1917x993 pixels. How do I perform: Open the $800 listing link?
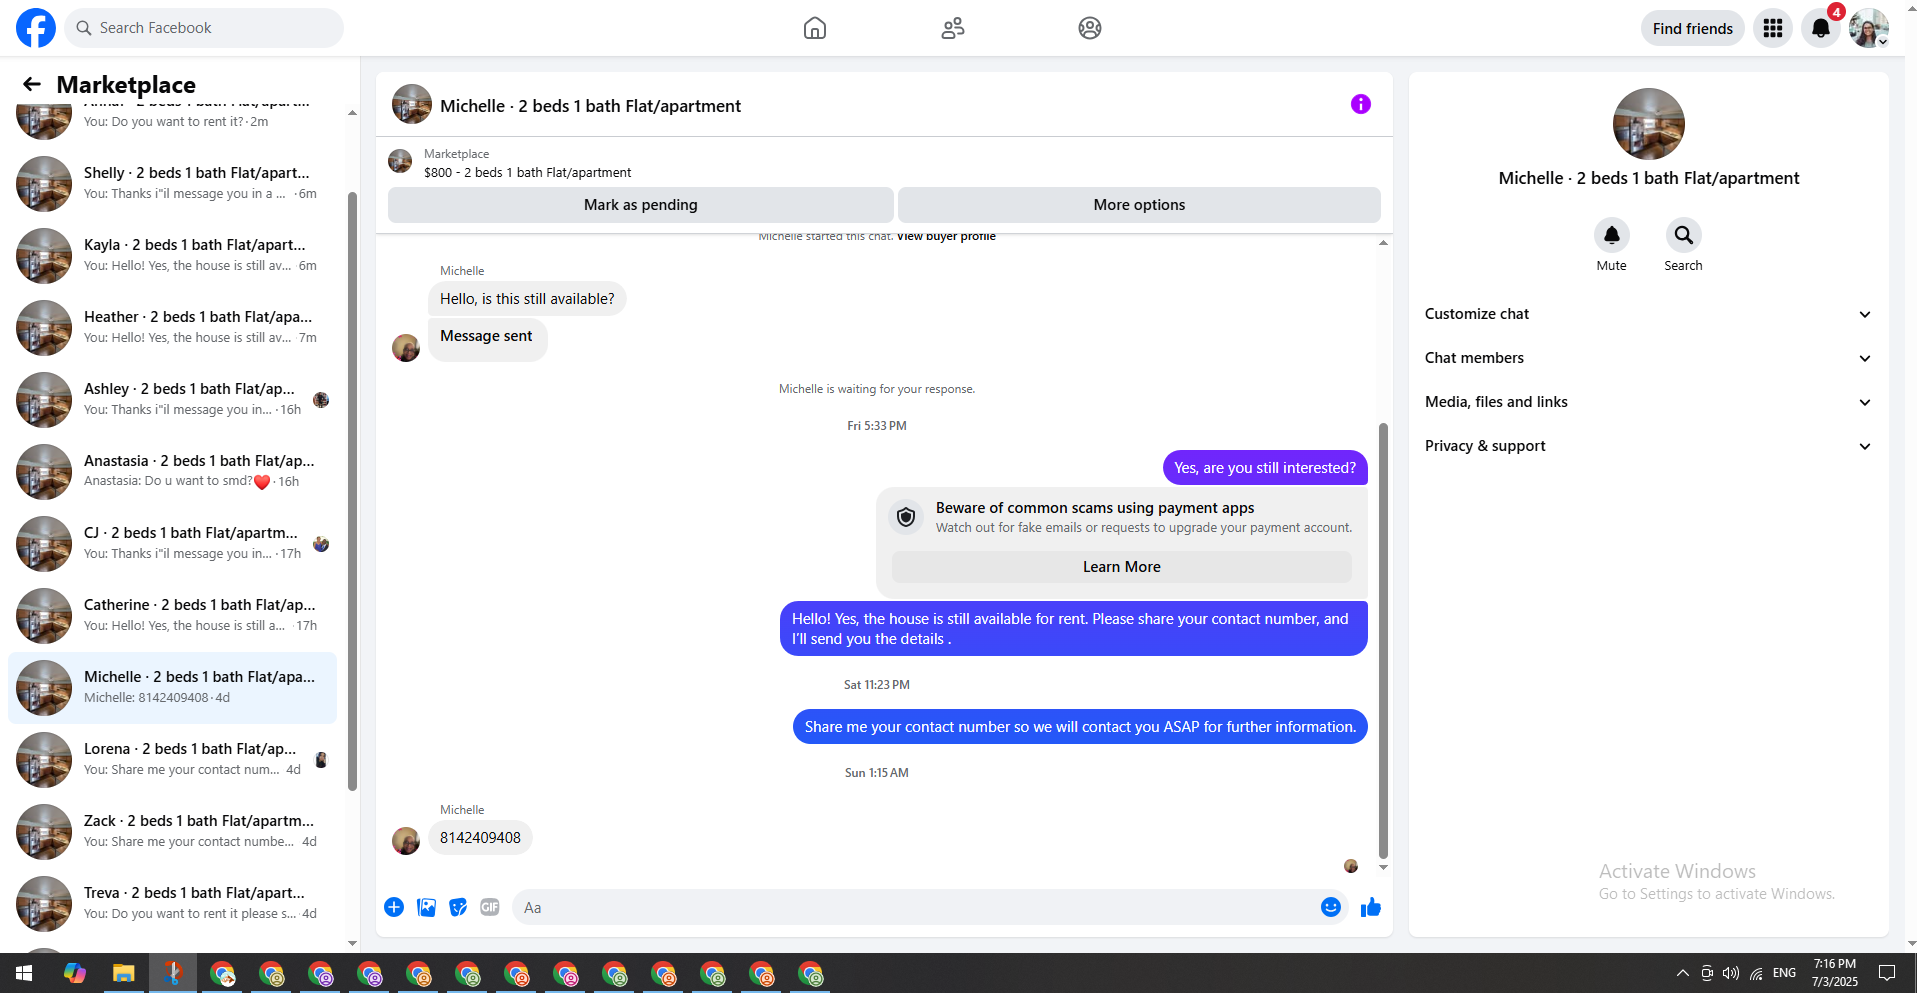(x=527, y=173)
